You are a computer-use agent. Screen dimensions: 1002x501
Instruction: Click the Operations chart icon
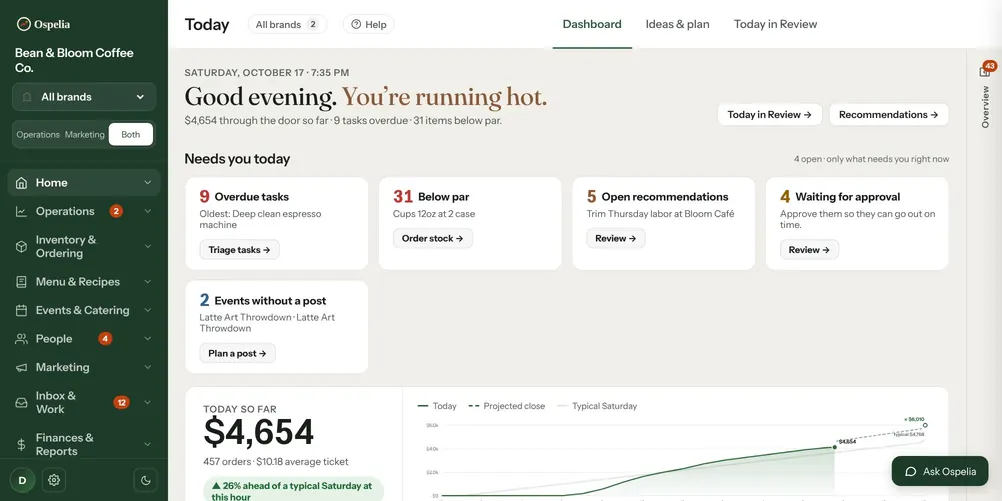tap(21, 212)
